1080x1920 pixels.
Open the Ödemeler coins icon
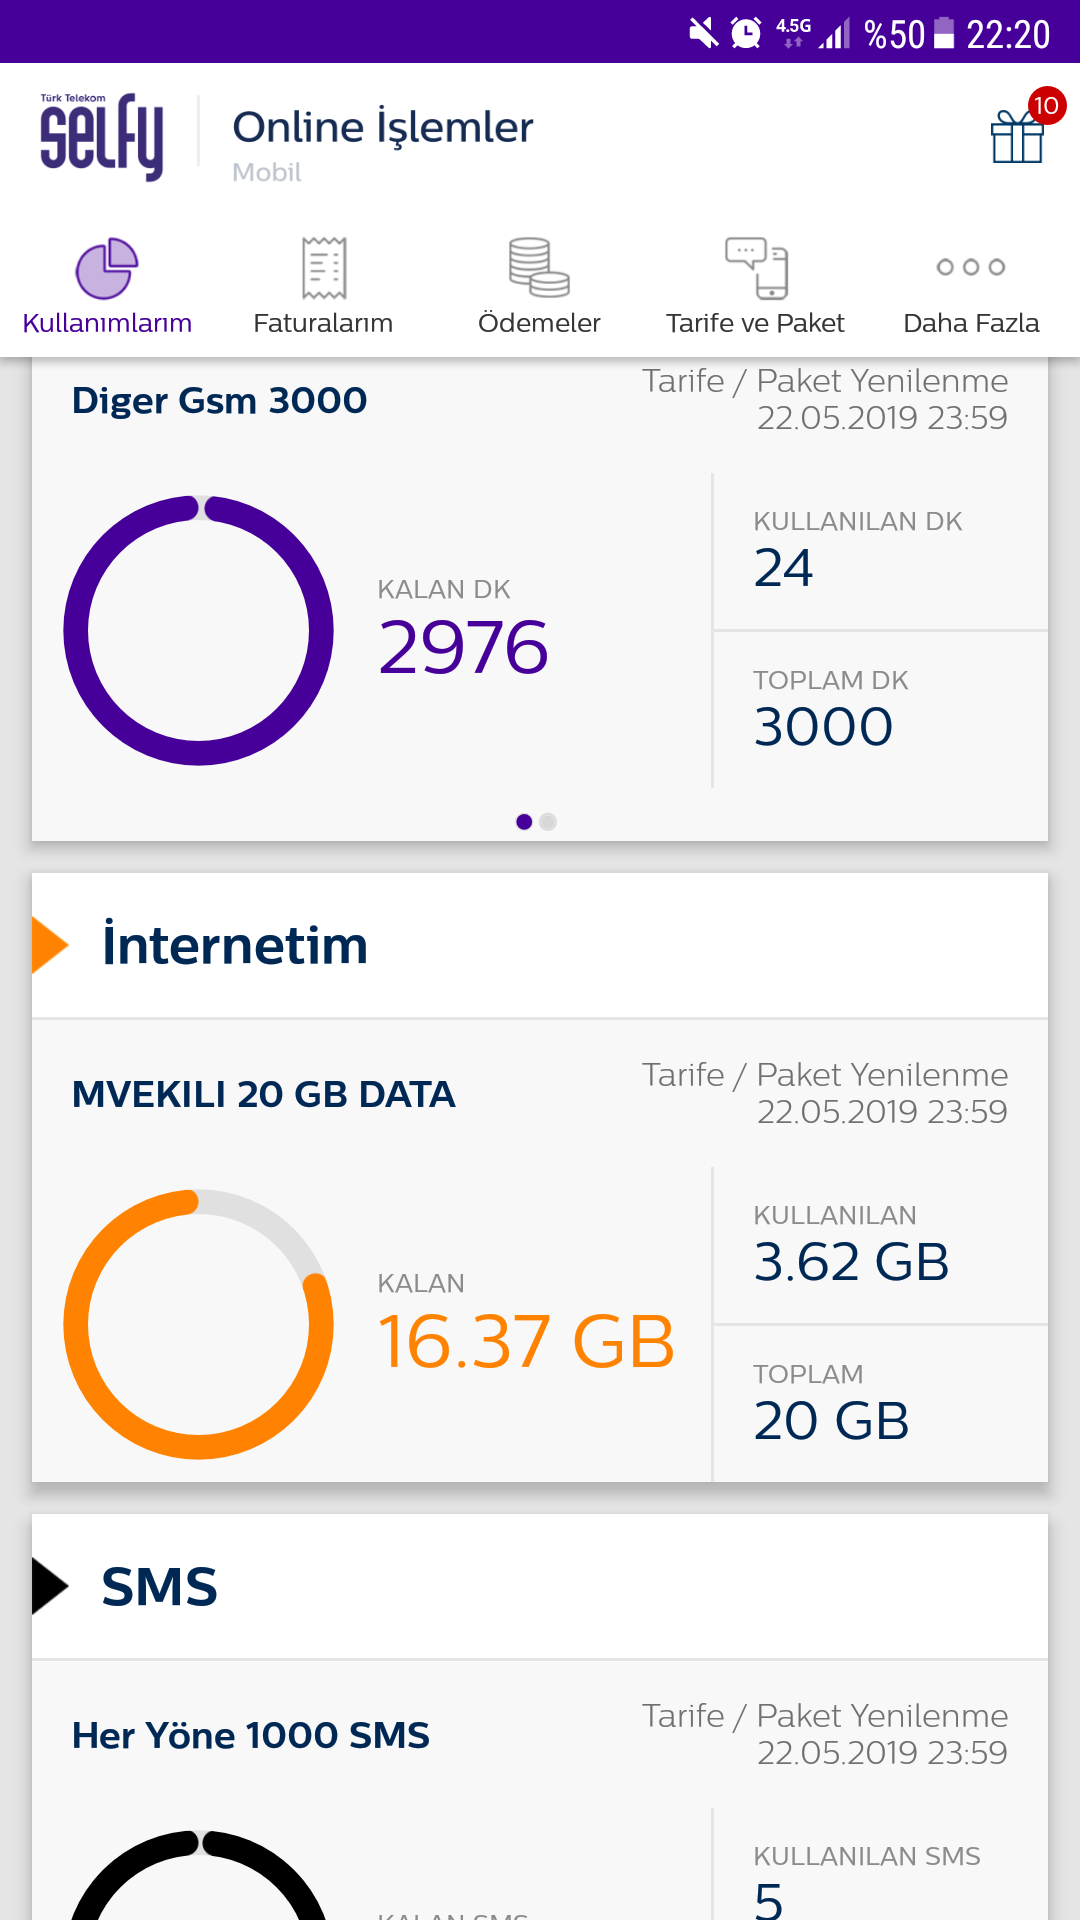pyautogui.click(x=539, y=268)
